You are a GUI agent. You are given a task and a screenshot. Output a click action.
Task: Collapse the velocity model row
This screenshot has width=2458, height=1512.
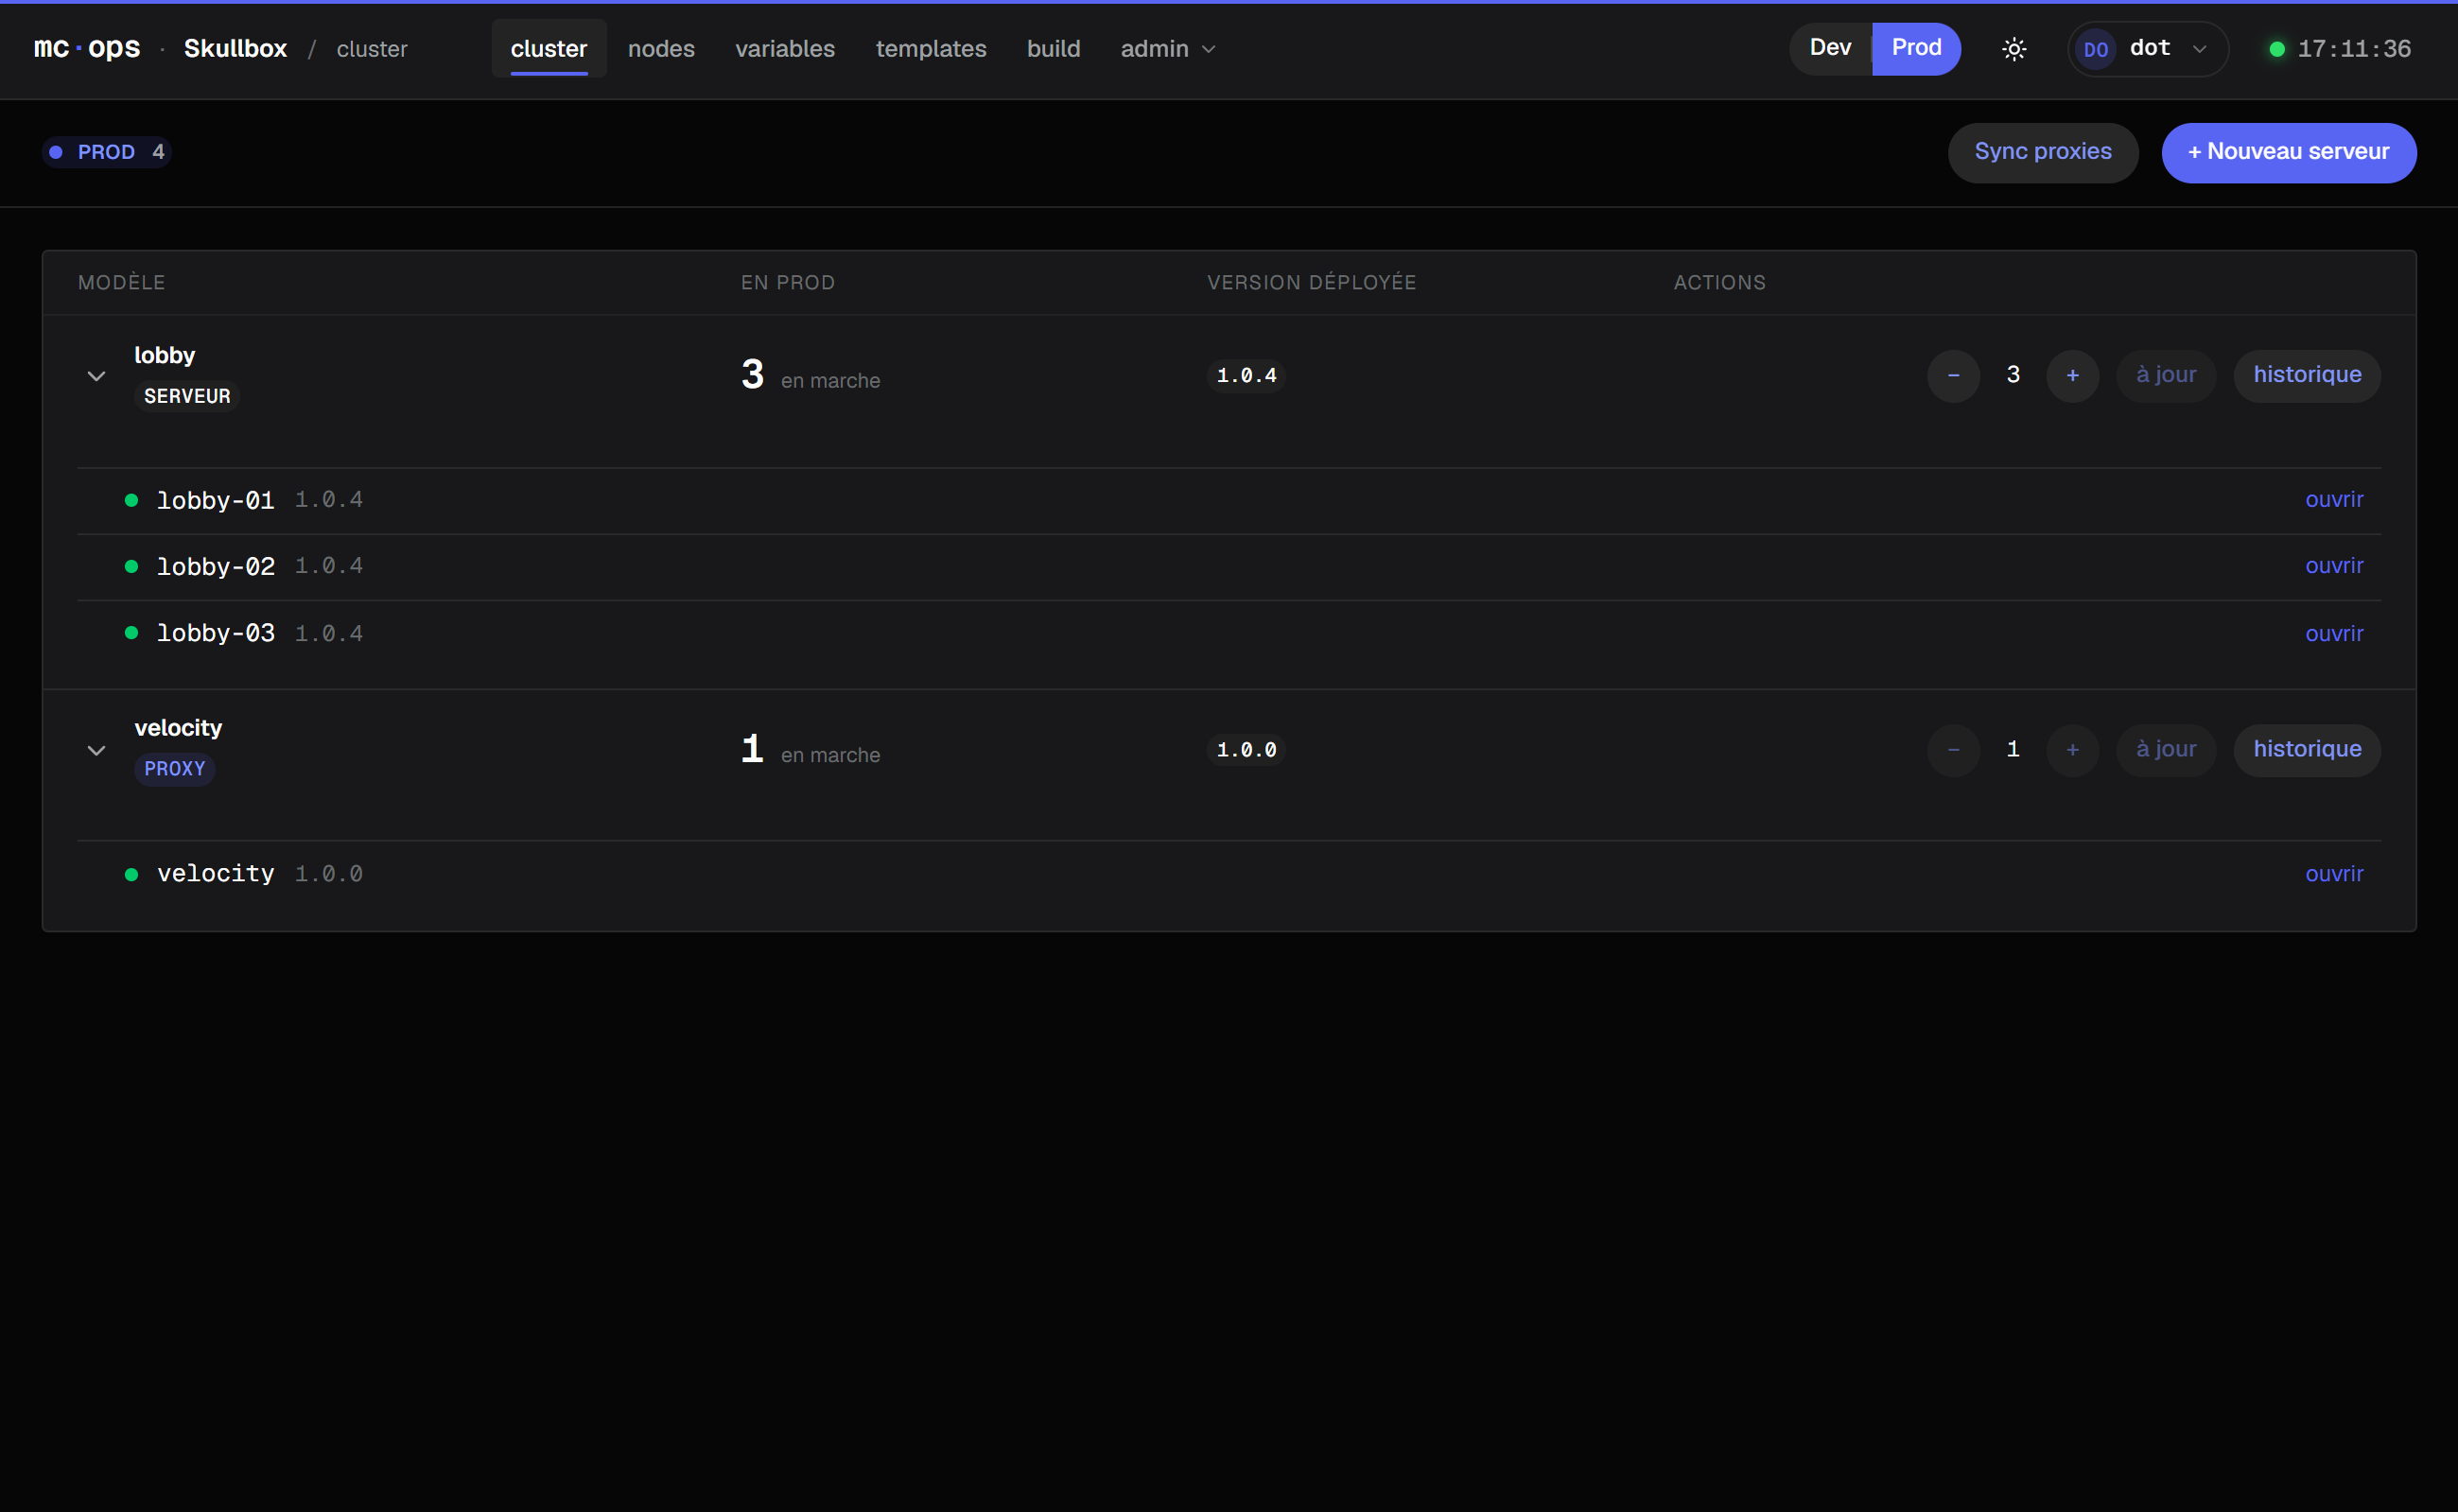(x=96, y=750)
